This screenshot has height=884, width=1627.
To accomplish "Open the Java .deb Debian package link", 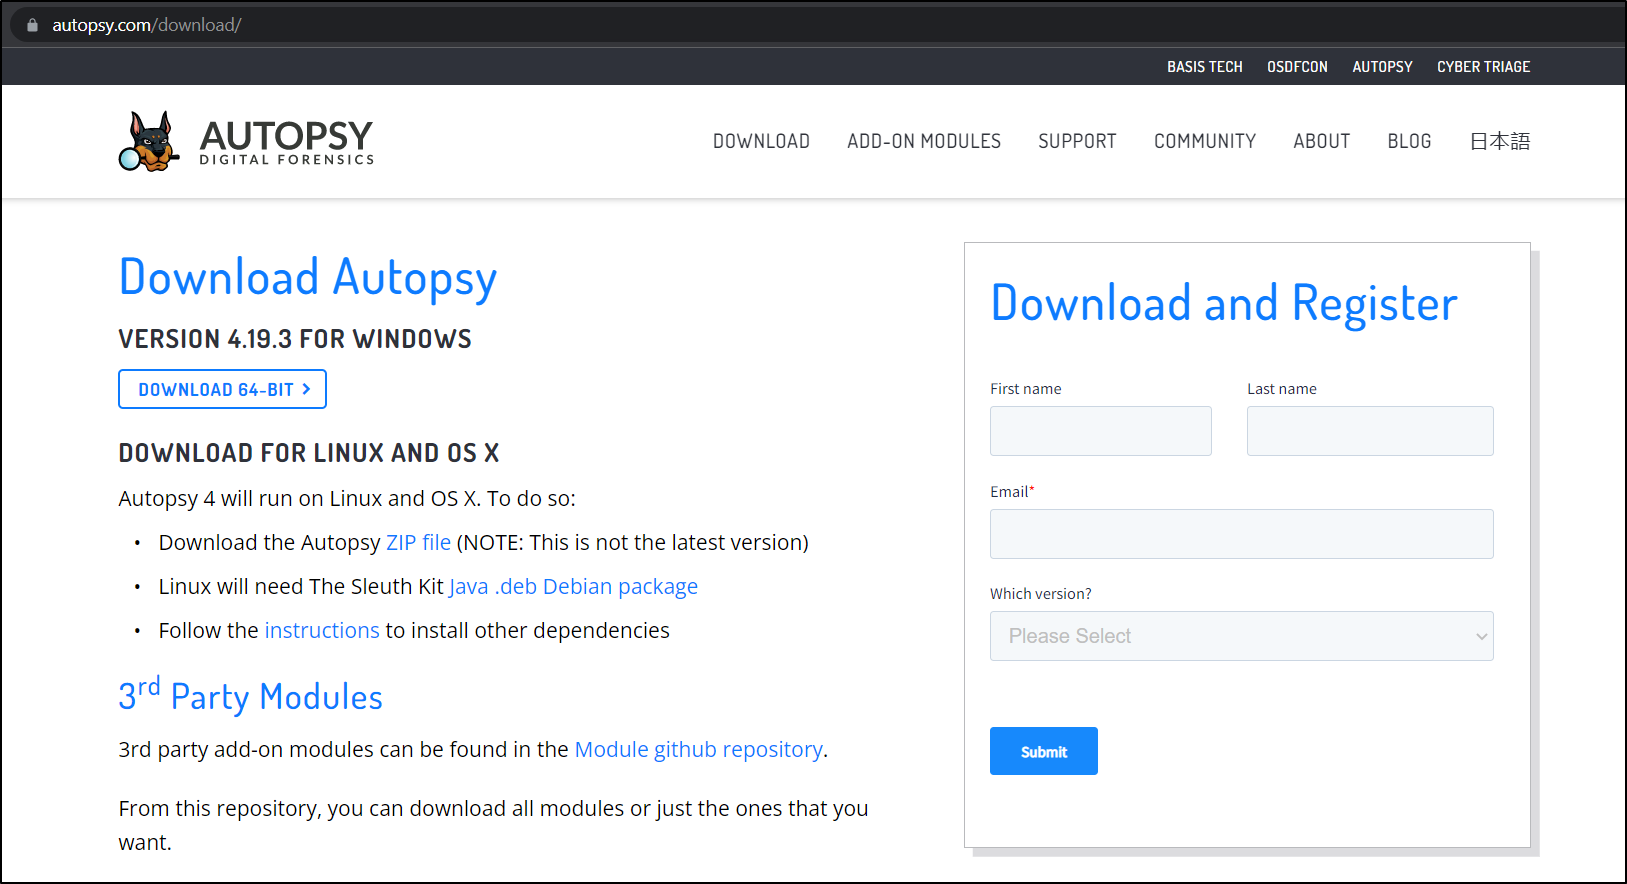I will point(573,586).
